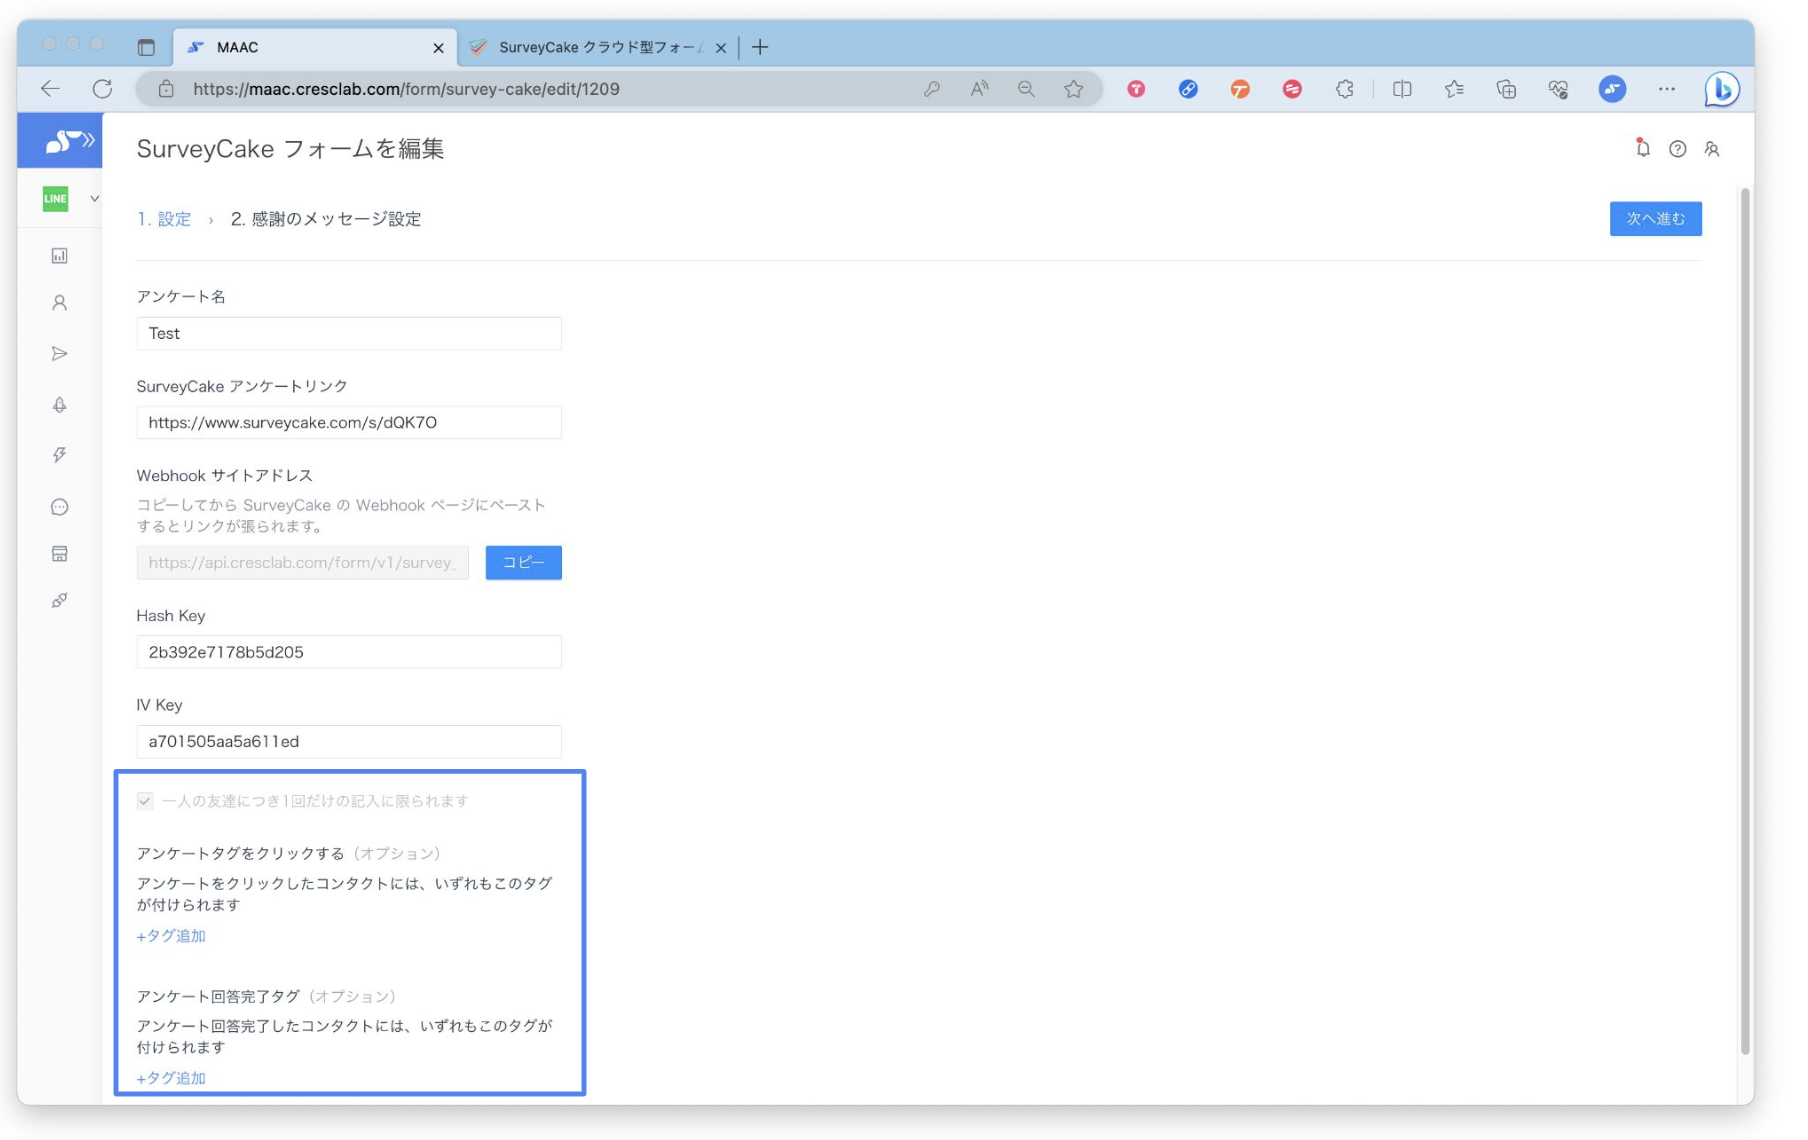Open a new browser tab
1808x1140 pixels.
click(x=760, y=47)
